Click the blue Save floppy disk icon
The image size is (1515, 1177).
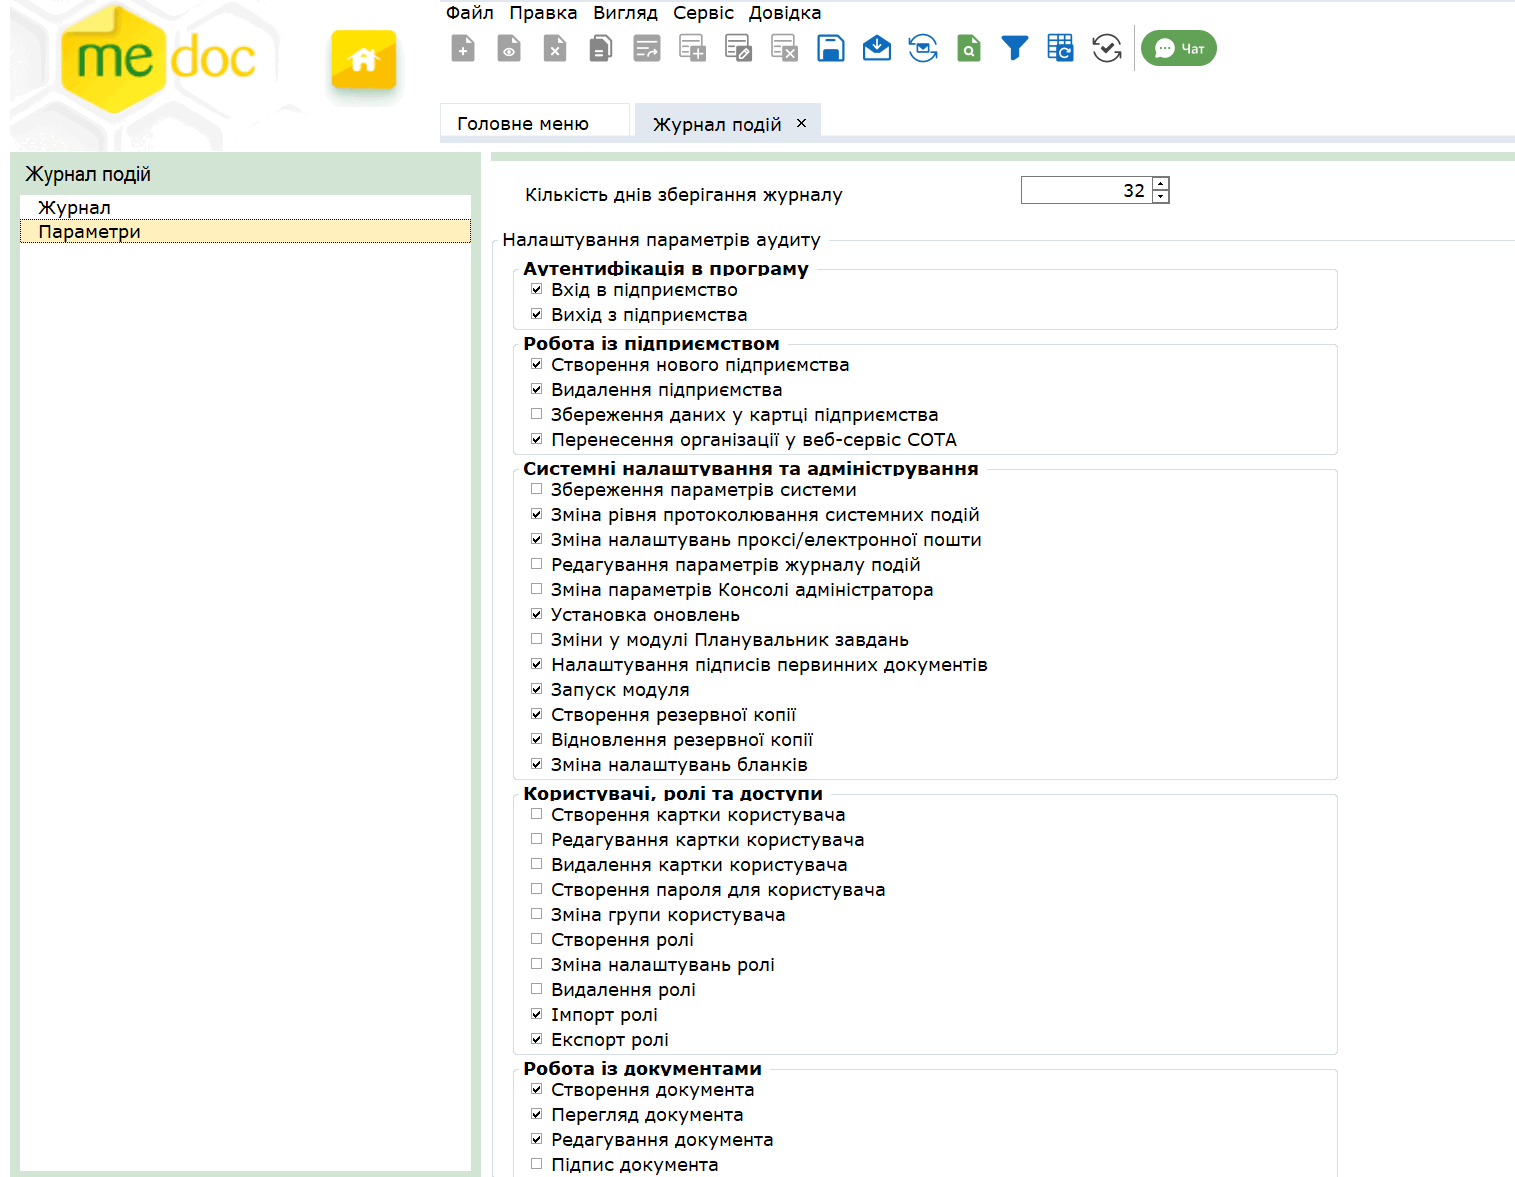831,48
